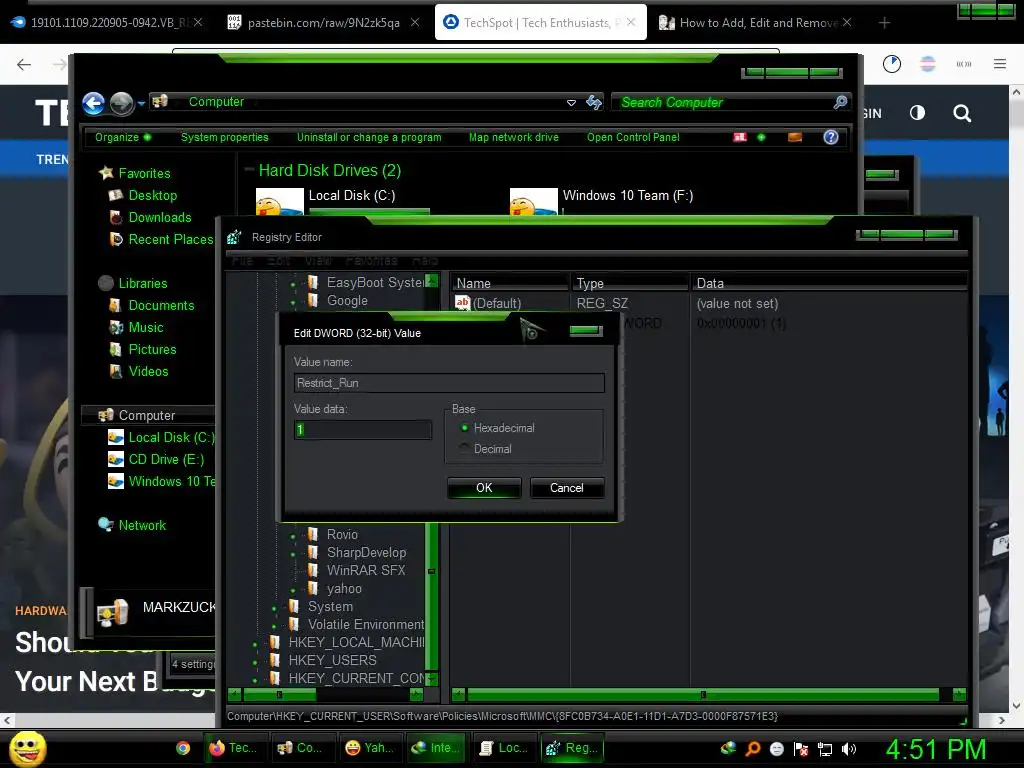Open the recent pages dropdown beside forward arrow

pyautogui.click(x=141, y=103)
